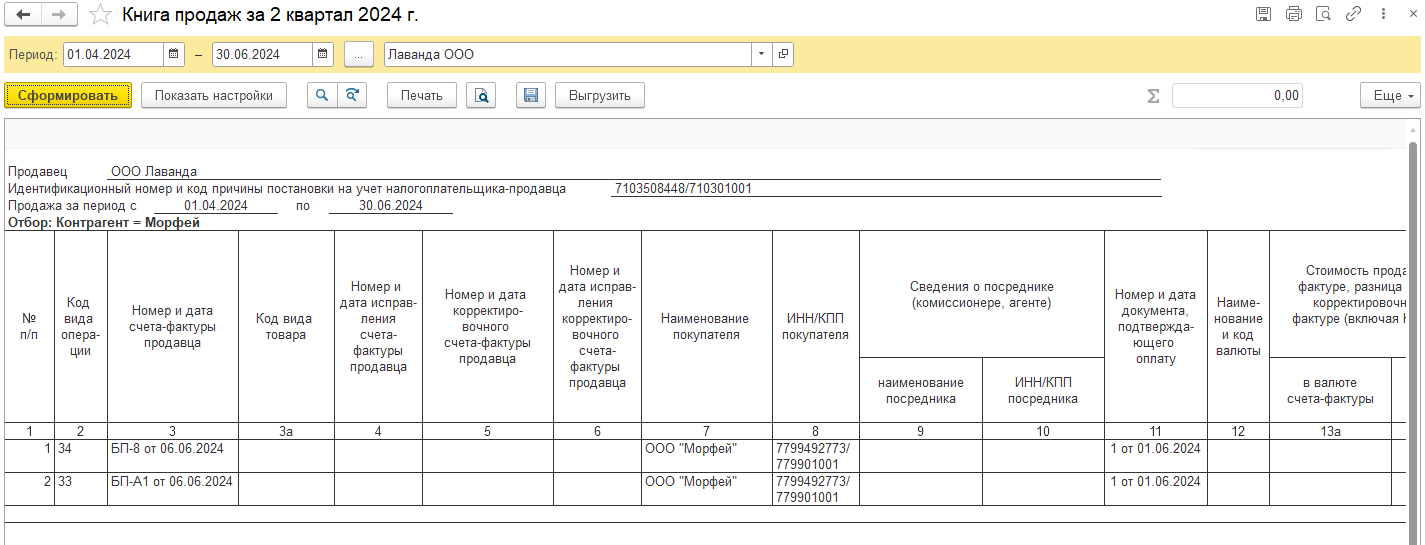Click header Сведения о посреднике
The width and height of the screenshot is (1425, 545).
pyautogui.click(x=982, y=294)
